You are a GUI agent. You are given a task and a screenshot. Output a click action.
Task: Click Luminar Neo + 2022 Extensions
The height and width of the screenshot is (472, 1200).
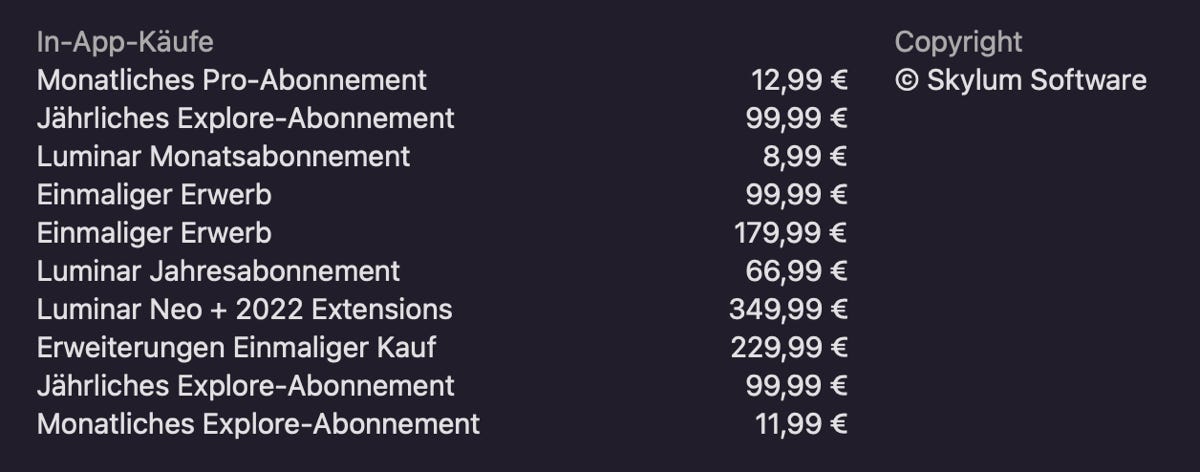(x=244, y=310)
